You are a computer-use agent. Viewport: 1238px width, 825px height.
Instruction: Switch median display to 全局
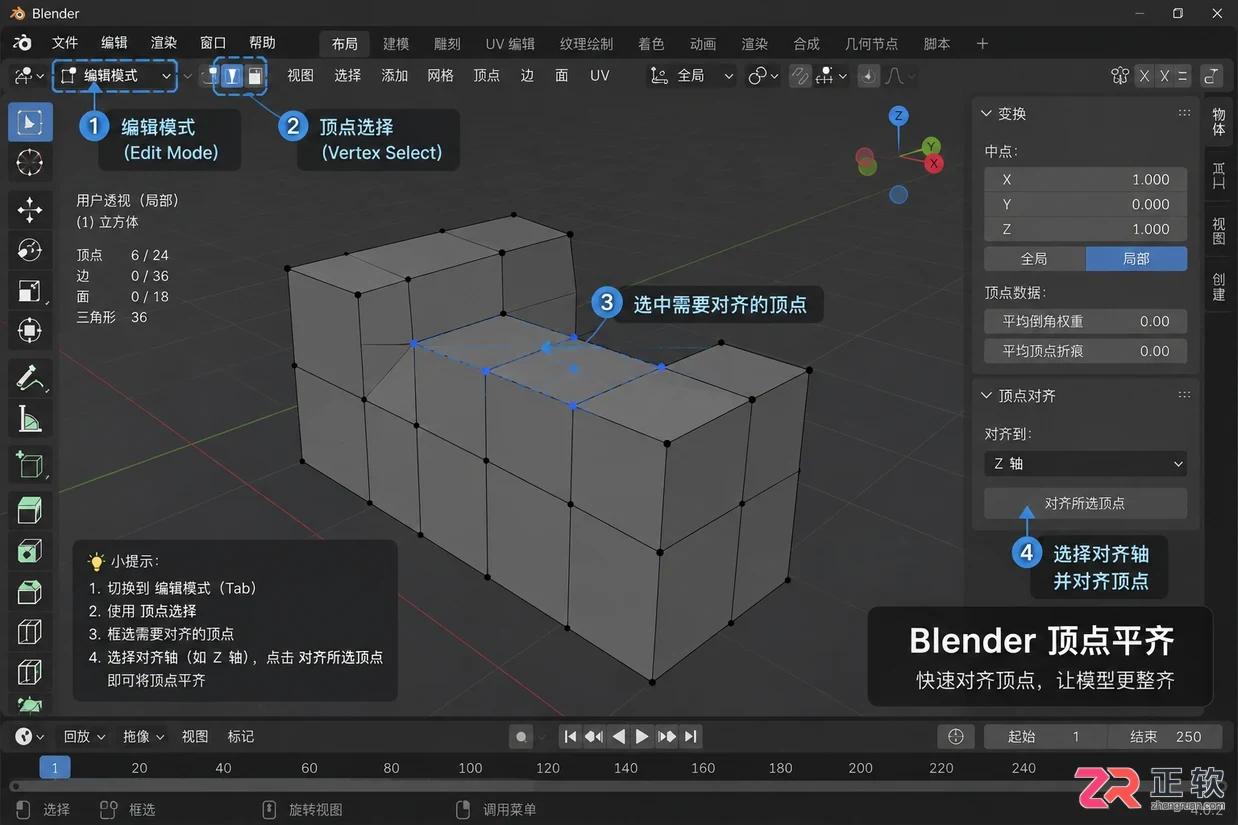click(x=1035, y=259)
